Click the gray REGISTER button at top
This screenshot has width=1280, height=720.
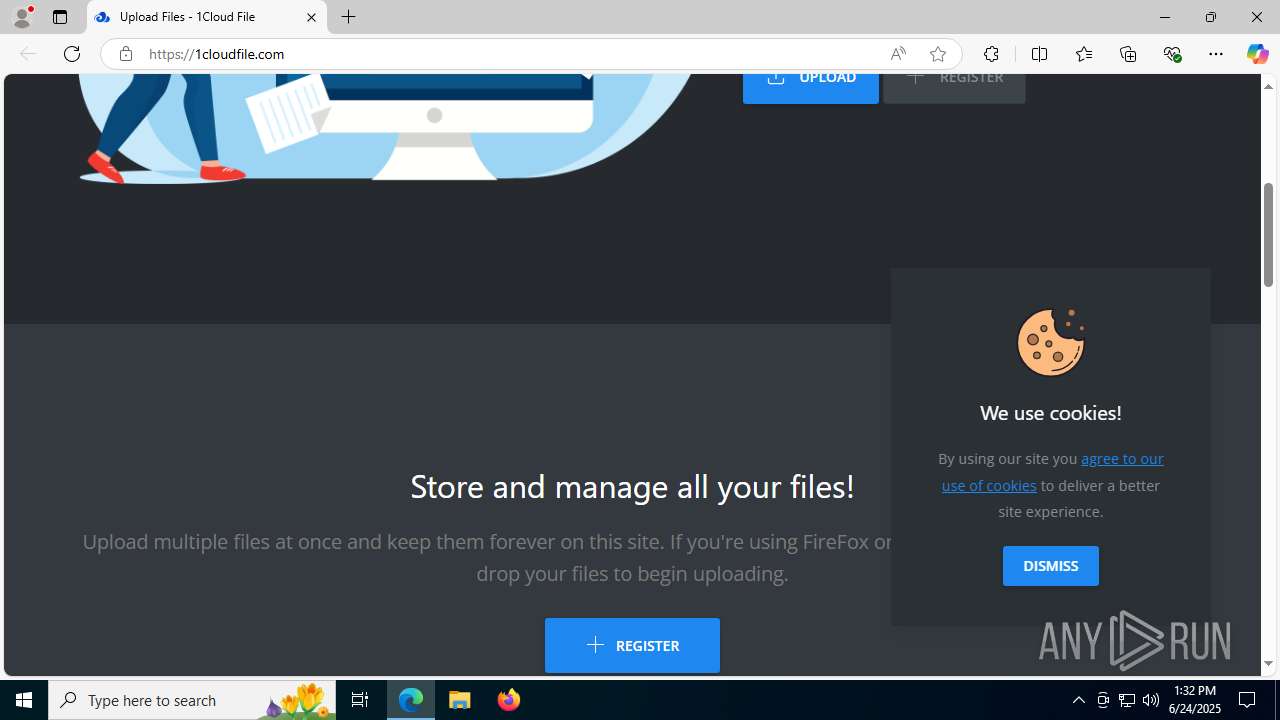(954, 88)
